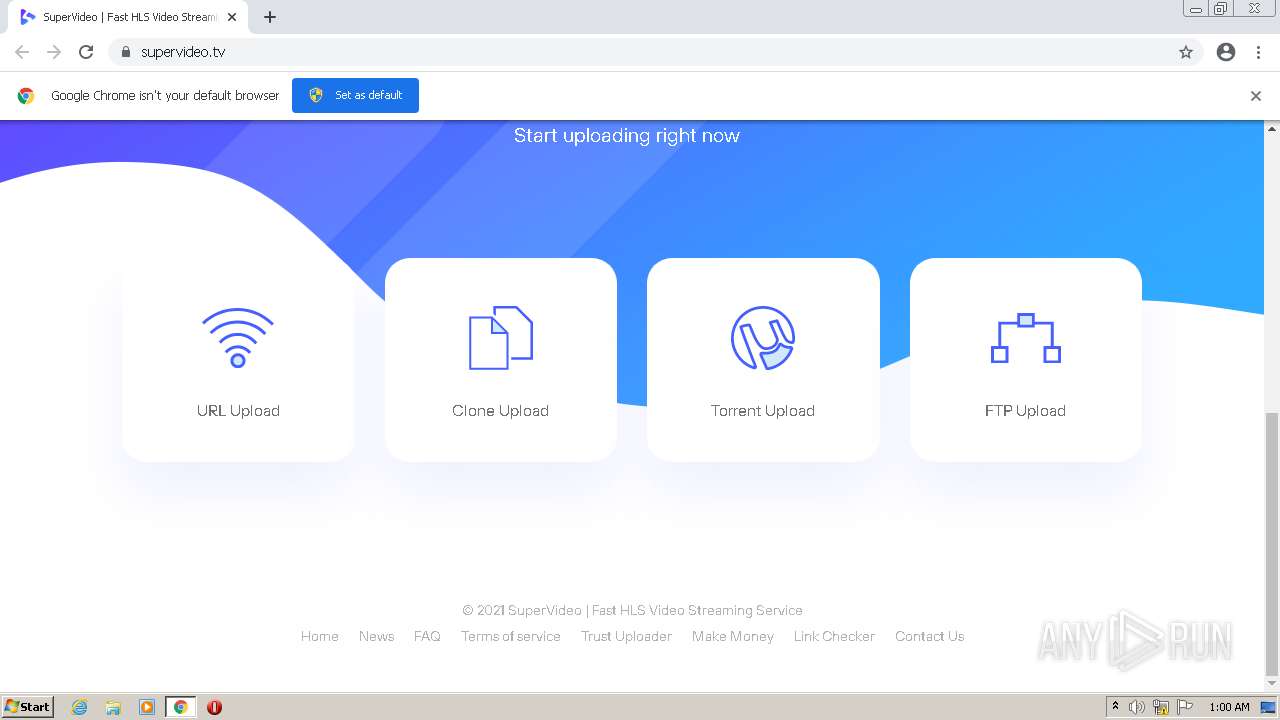Screen dimensions: 1280x720
Task: Launch Internet Explorer from taskbar
Action: 79,707
